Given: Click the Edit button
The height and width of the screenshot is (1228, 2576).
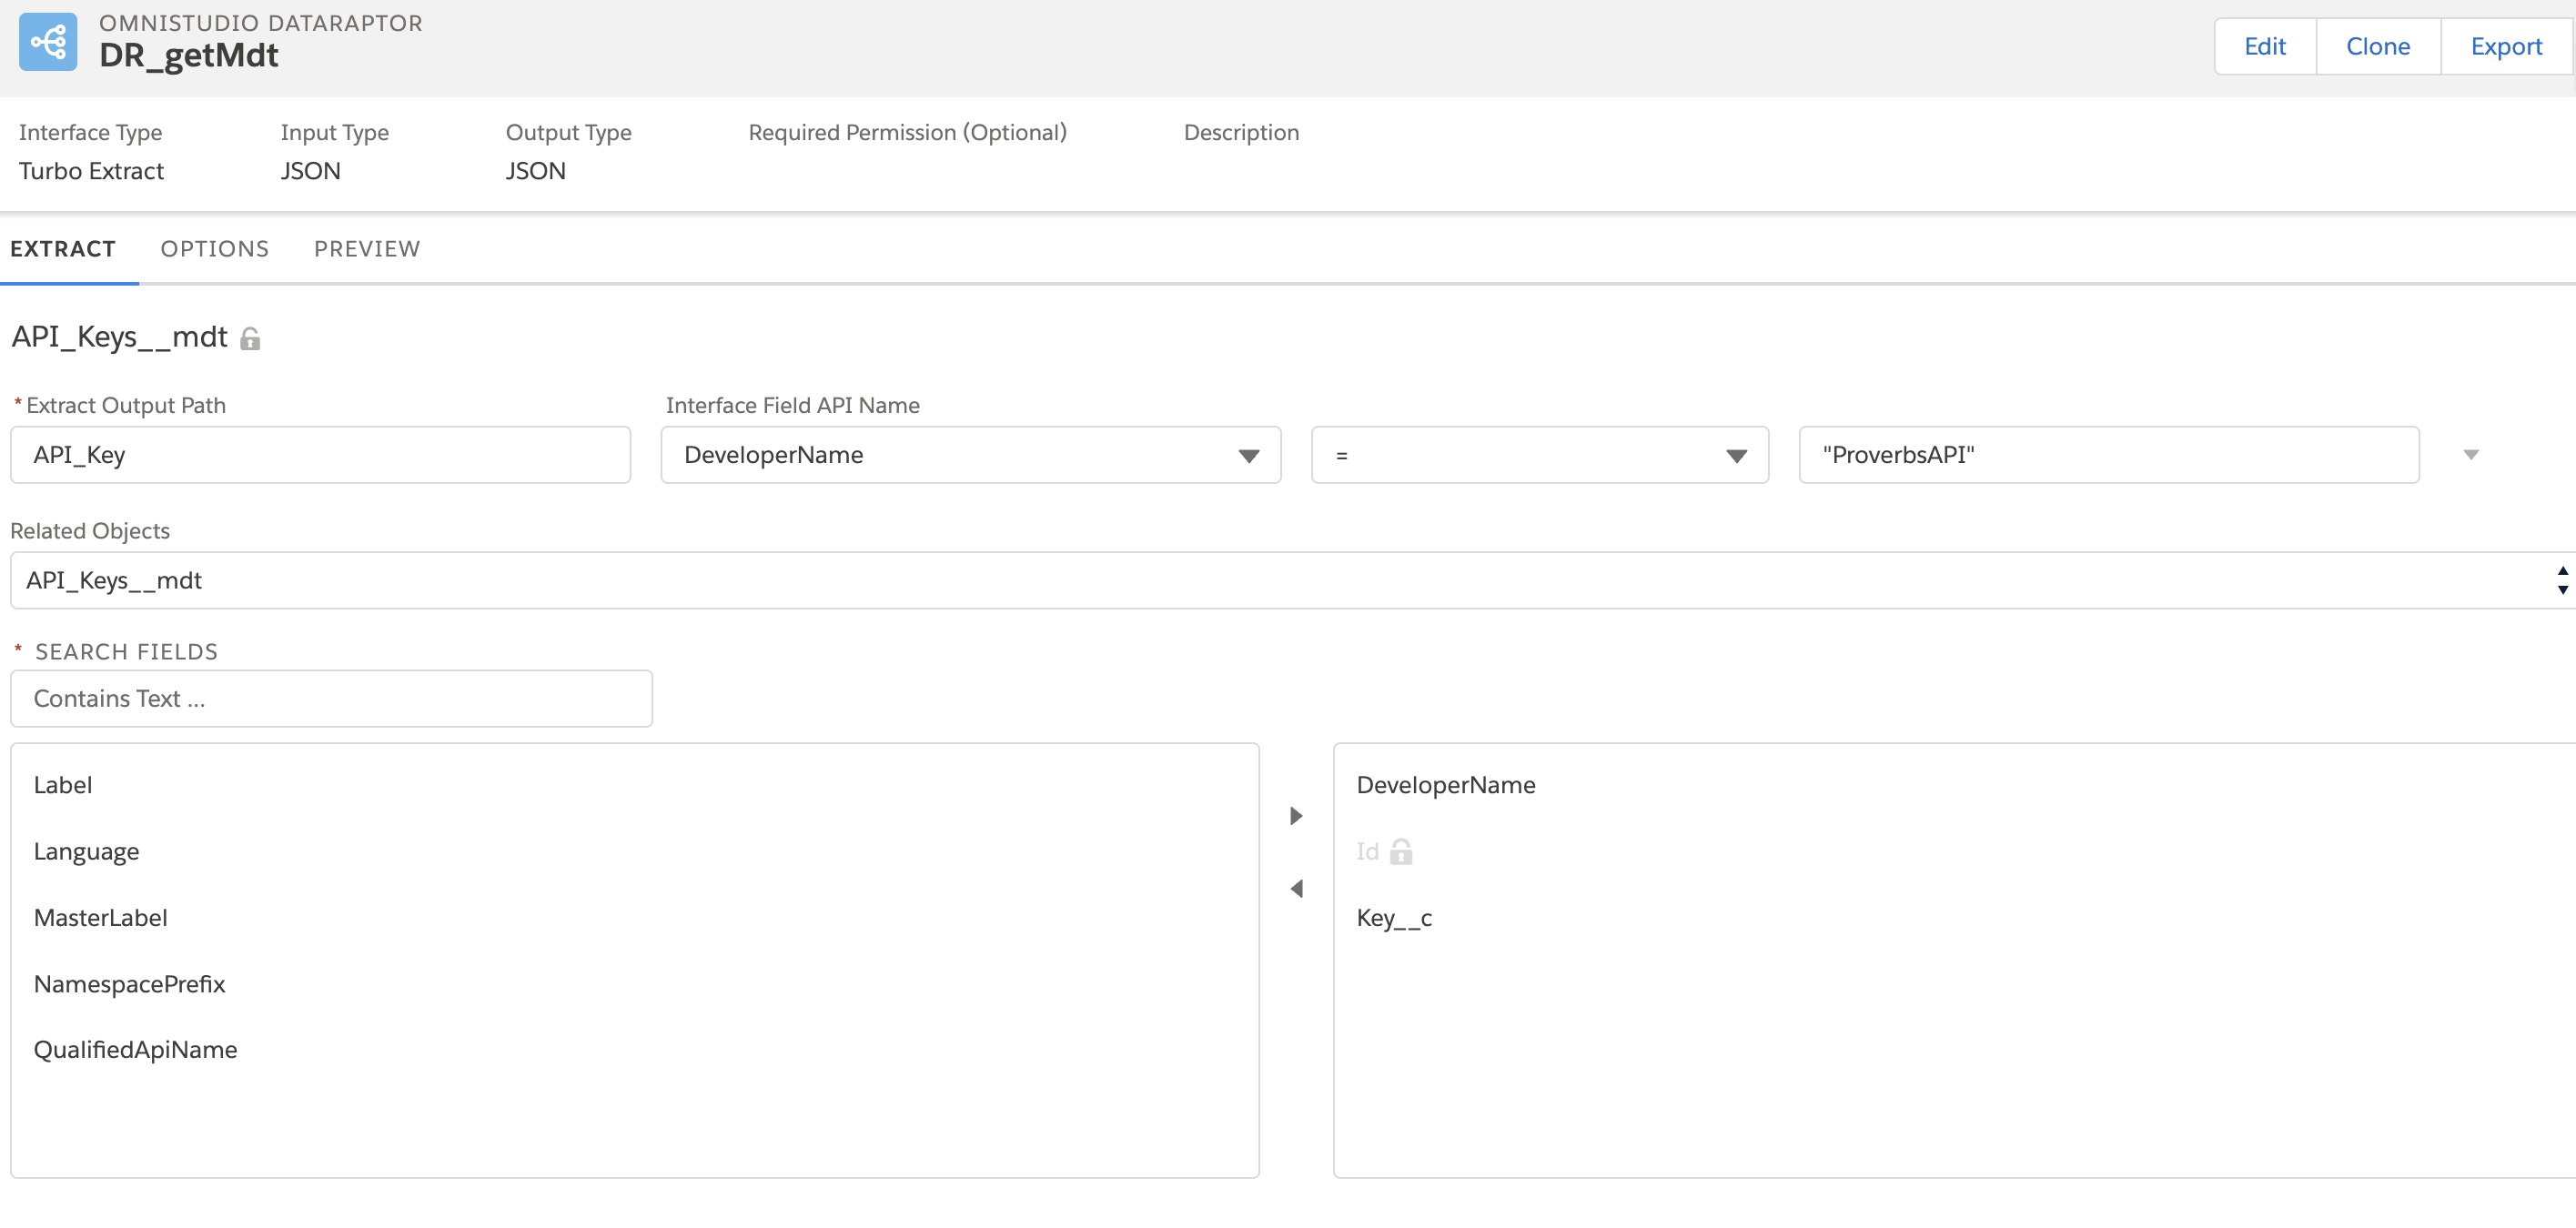Looking at the screenshot, I should point(2264,46).
